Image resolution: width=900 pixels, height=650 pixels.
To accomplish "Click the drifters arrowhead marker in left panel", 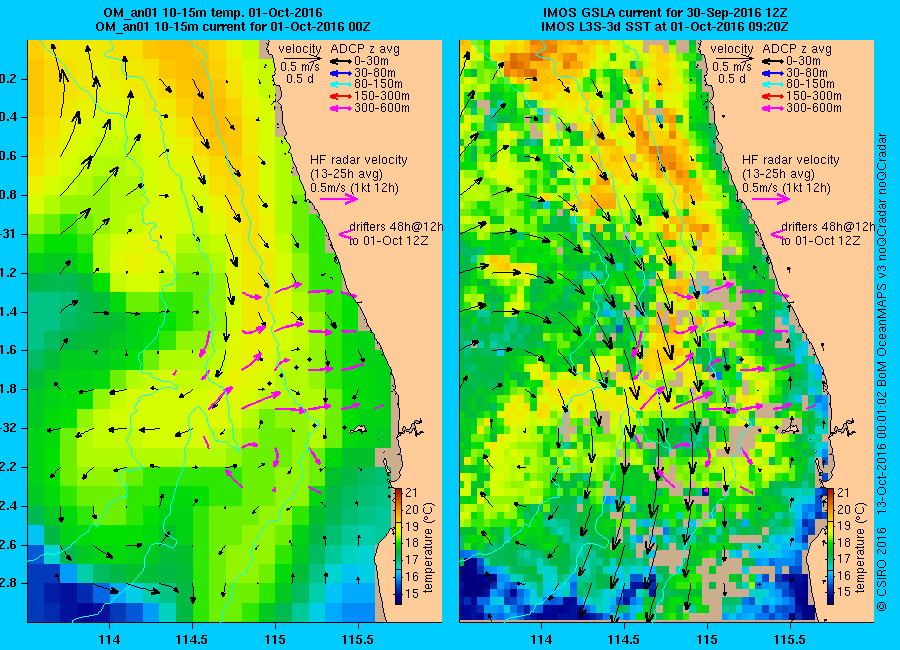I will [346, 234].
